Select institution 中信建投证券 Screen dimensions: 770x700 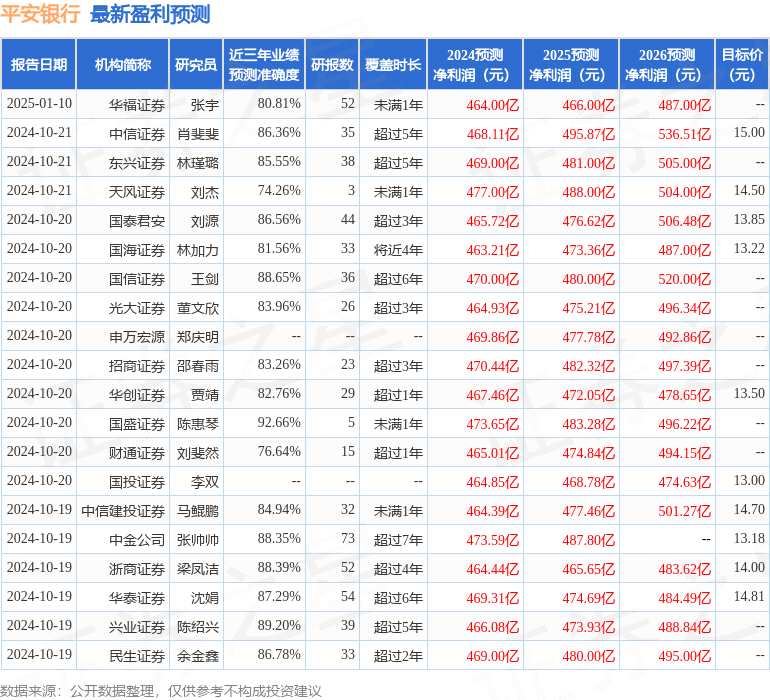(x=123, y=510)
